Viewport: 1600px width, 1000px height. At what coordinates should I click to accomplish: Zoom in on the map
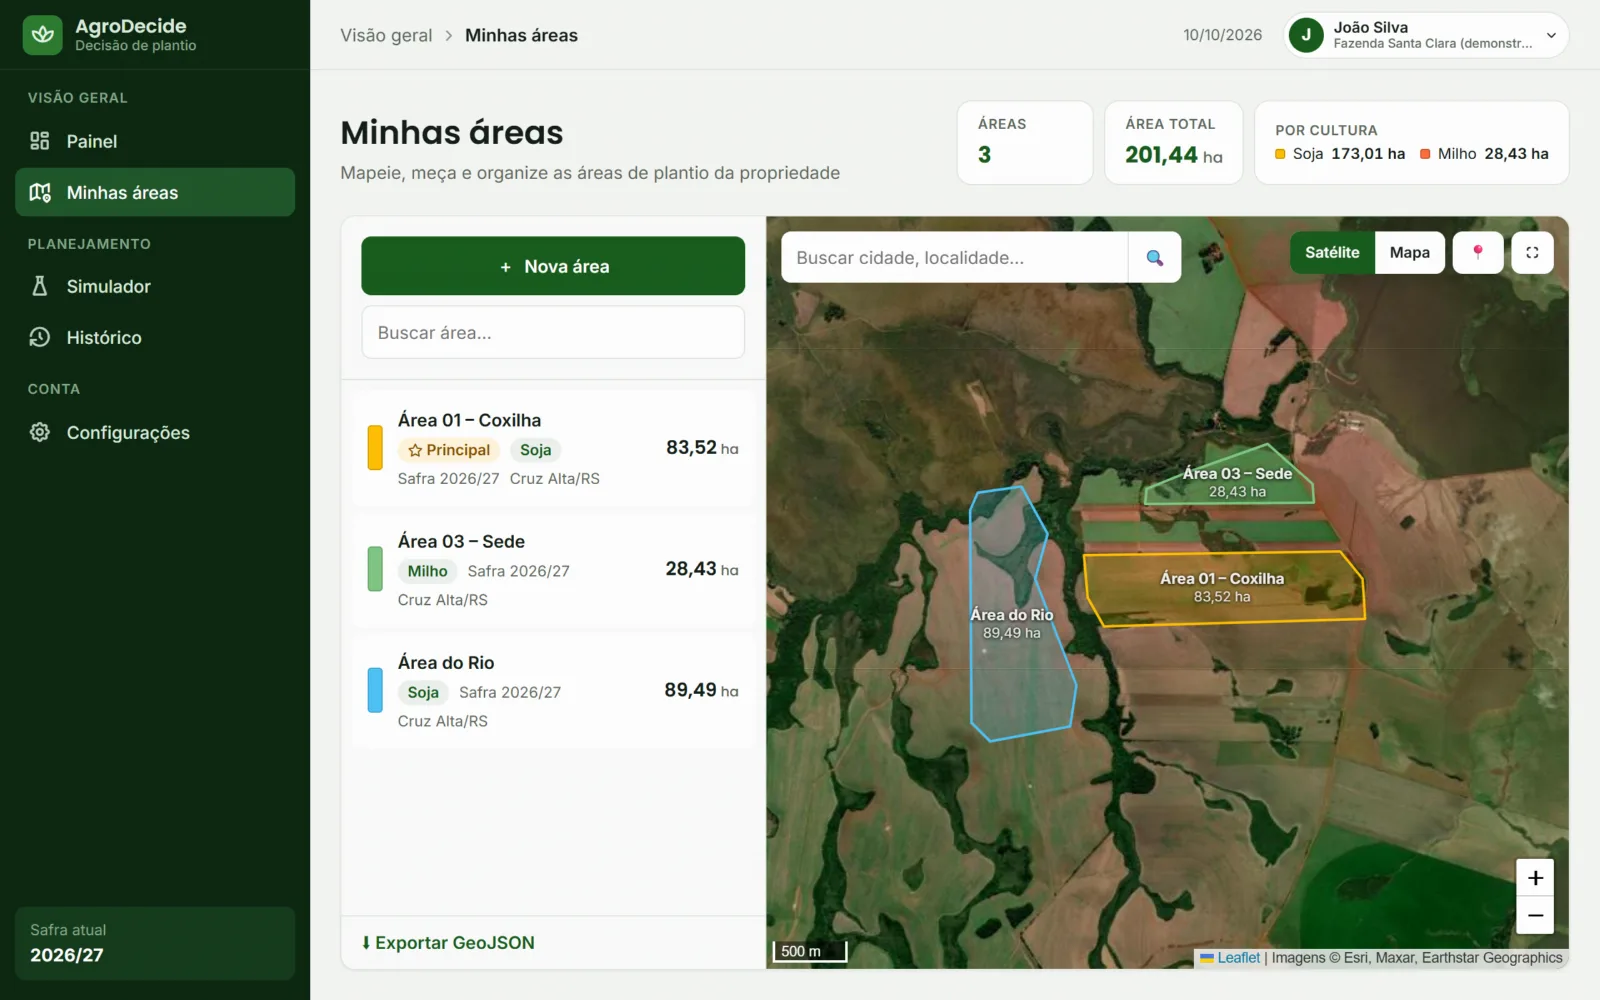click(1535, 878)
